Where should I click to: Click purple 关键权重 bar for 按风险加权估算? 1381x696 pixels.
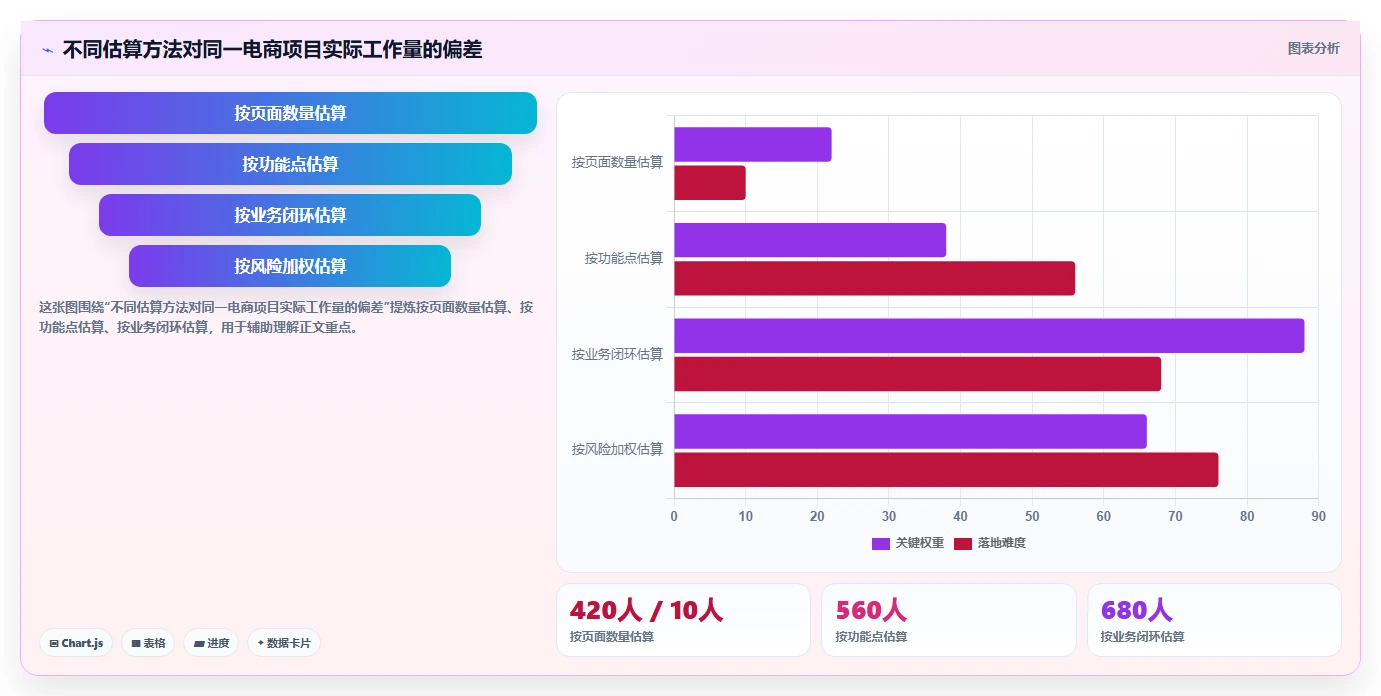(910, 431)
